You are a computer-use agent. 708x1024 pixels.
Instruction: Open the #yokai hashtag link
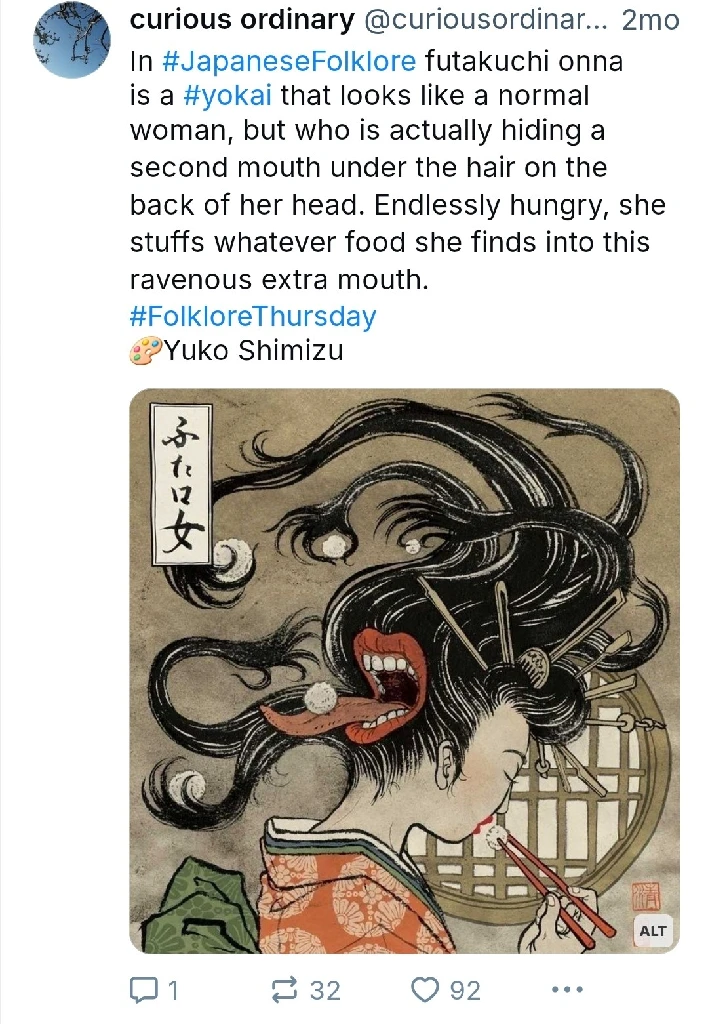point(227,96)
